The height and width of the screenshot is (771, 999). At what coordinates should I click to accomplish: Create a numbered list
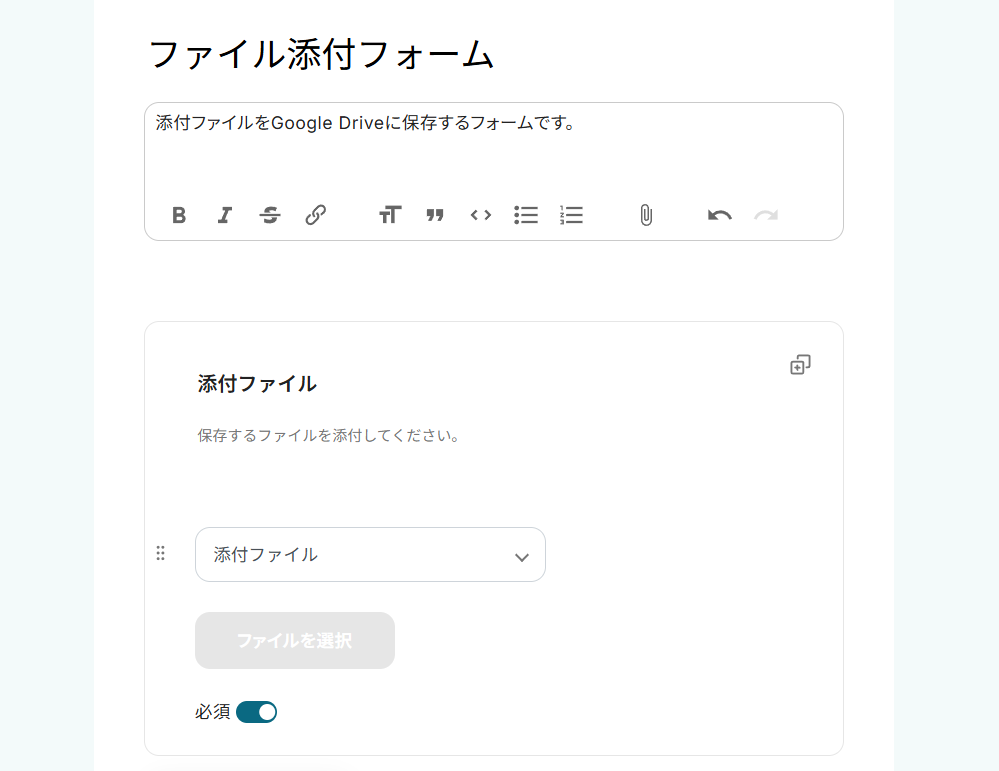coord(571,215)
